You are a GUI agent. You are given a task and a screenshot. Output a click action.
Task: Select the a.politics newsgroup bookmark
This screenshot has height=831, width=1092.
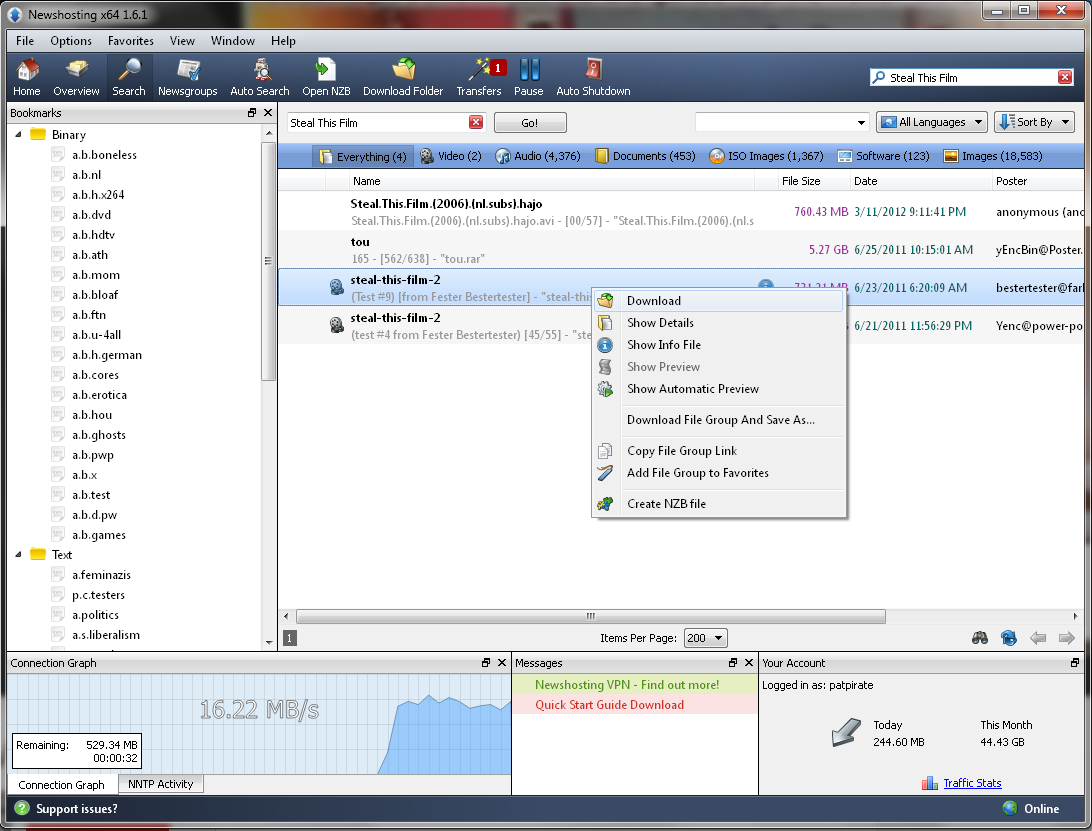[x=95, y=614]
